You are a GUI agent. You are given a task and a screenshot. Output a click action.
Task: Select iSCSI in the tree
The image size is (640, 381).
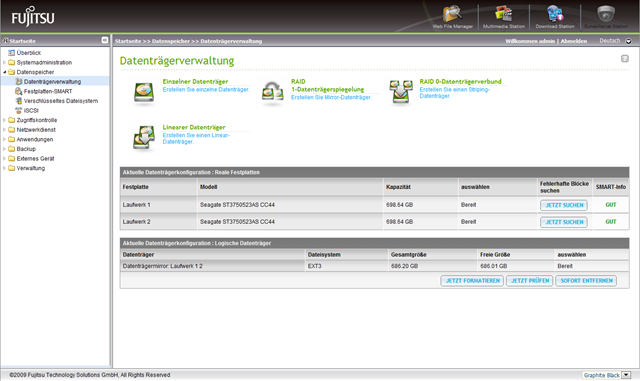point(31,110)
